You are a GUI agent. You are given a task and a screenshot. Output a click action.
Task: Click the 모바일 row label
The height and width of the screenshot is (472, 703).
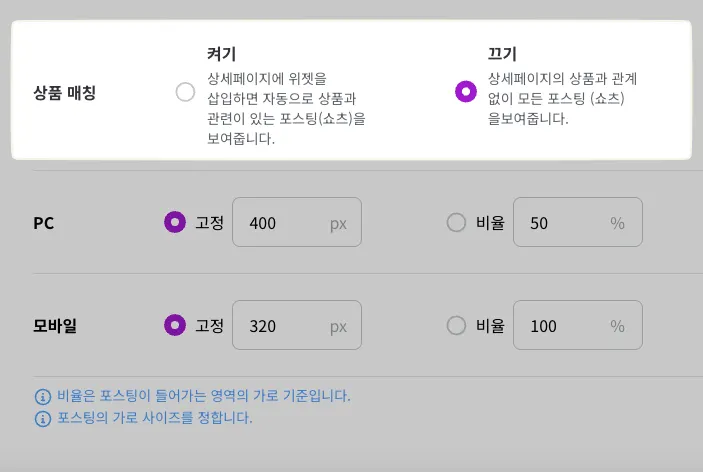(x=57, y=326)
